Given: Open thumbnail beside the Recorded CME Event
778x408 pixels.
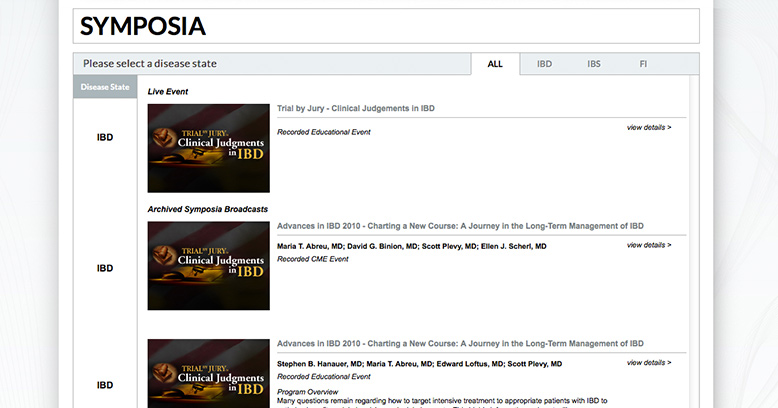Looking at the screenshot, I should (x=208, y=265).
